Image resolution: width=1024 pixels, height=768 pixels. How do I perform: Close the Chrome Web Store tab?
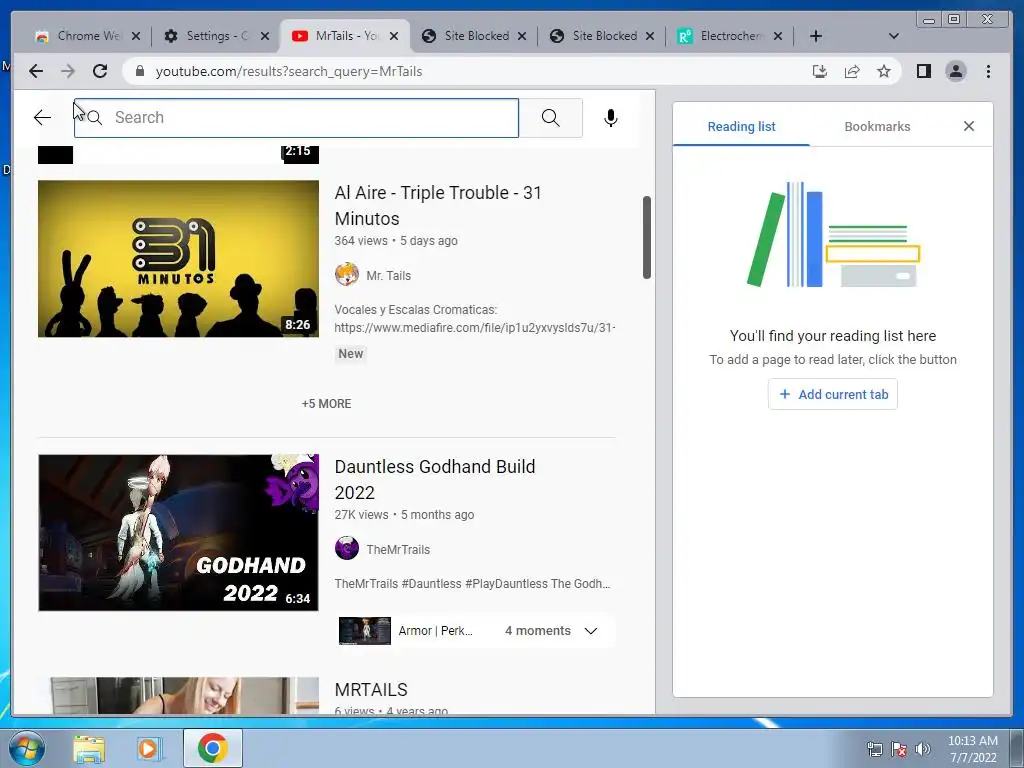(x=136, y=36)
